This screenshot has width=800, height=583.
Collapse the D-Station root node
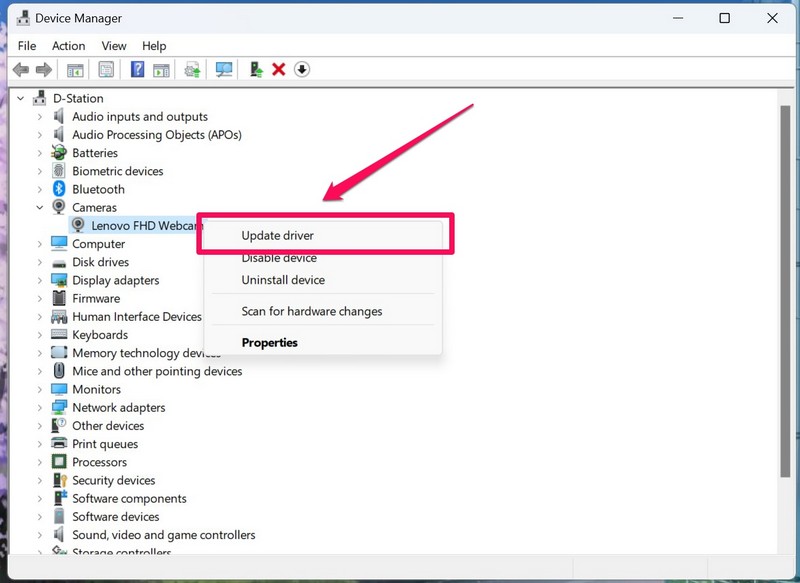click(x=21, y=99)
